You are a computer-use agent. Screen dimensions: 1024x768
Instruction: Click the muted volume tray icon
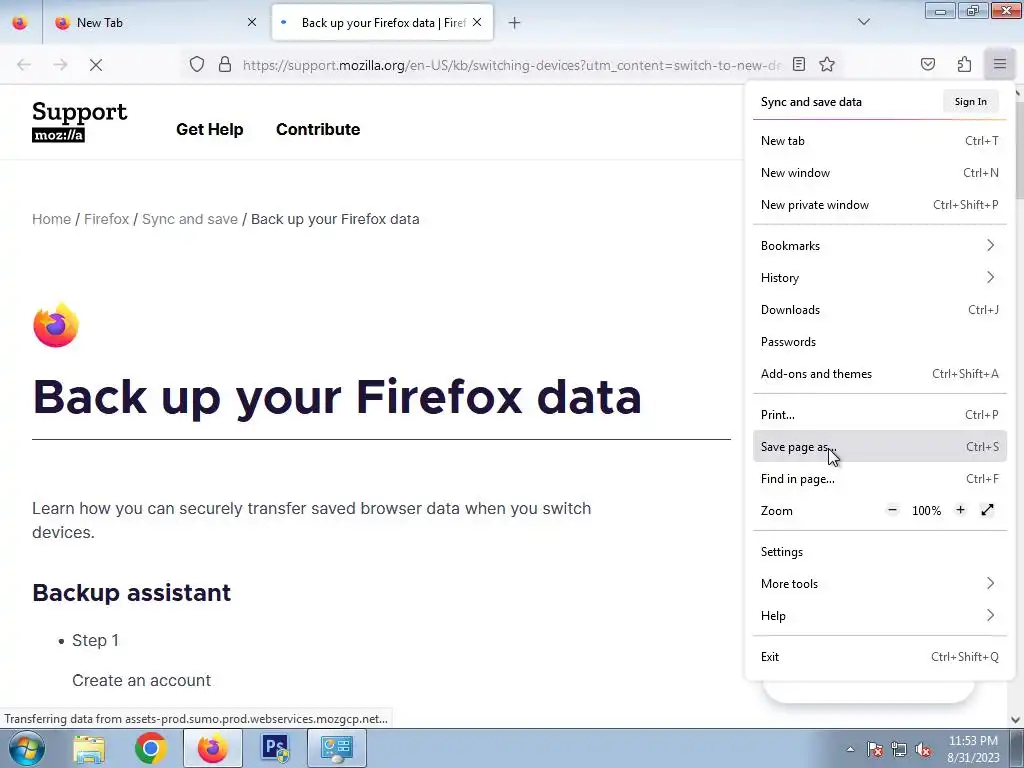coord(923,749)
